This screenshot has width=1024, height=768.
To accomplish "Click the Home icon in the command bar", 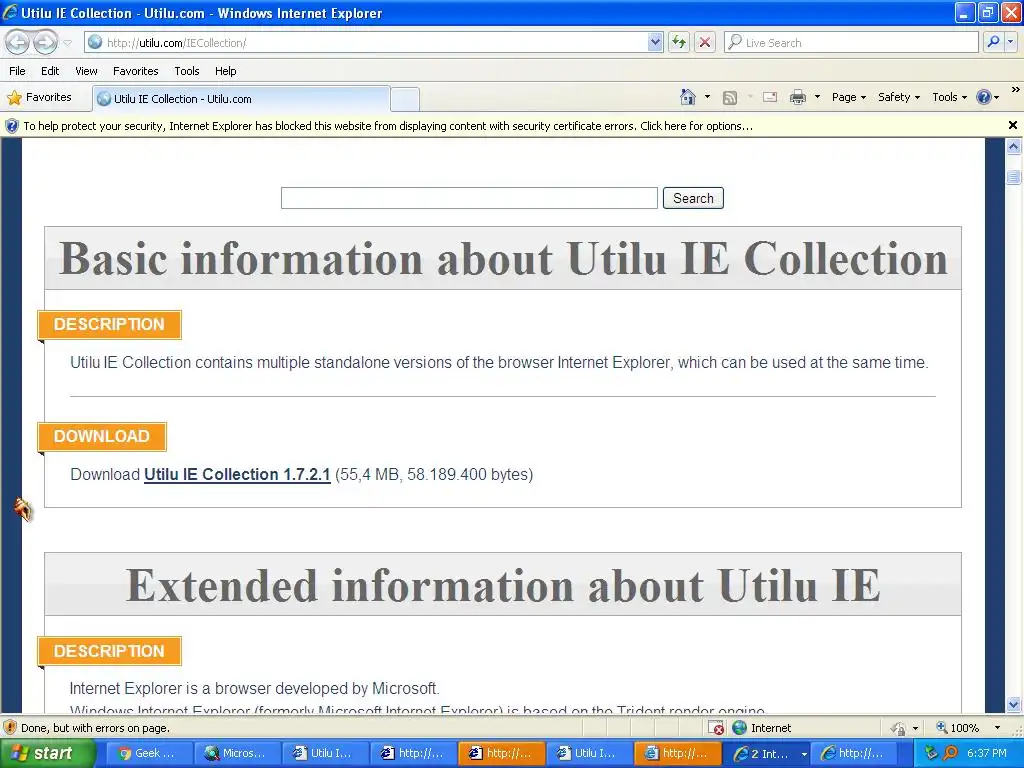I will point(688,97).
